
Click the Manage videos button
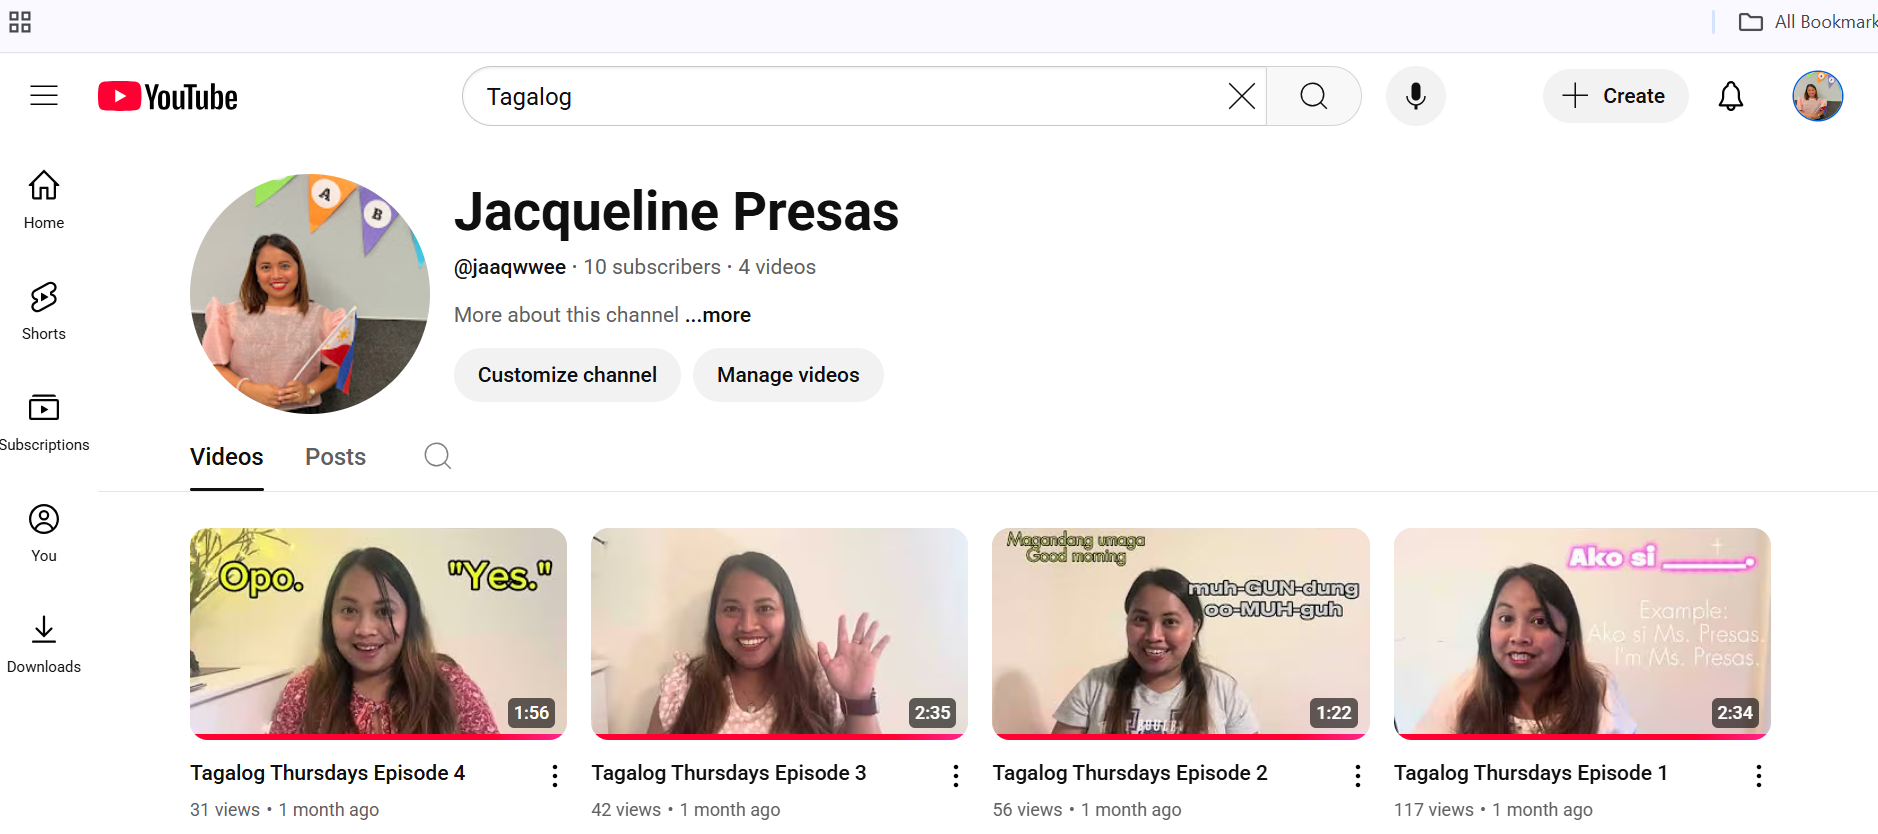tap(788, 375)
